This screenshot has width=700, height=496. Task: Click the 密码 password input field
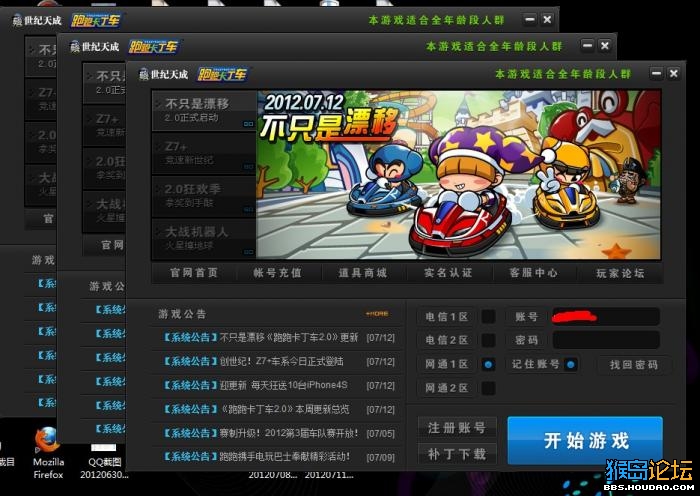click(x=606, y=340)
